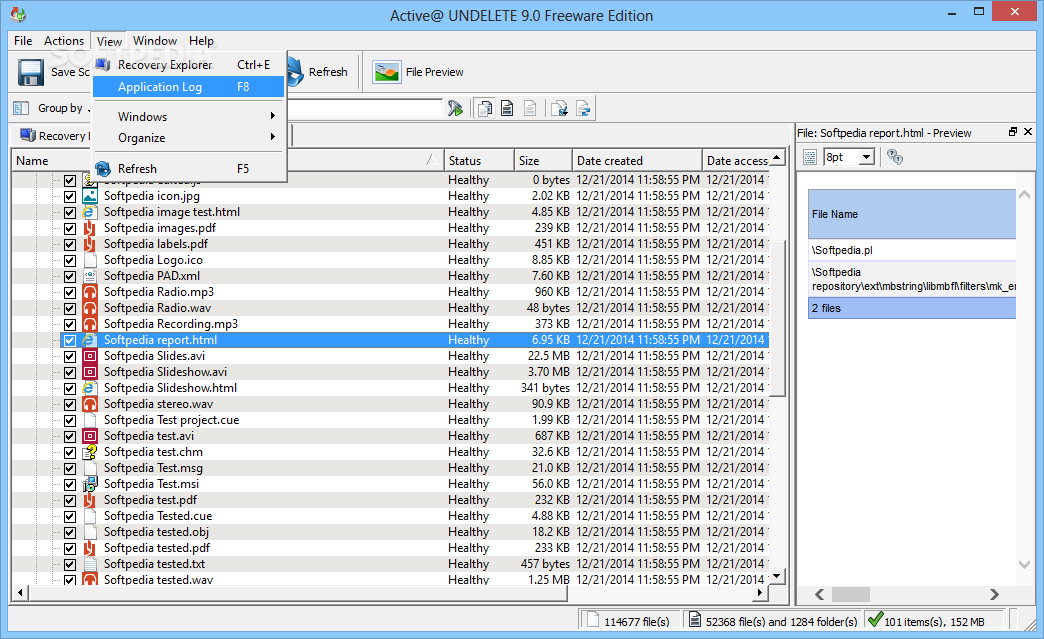This screenshot has height=639, width=1044.
Task: Click the apply filter funnel icon
Action: pyautogui.click(x=455, y=108)
